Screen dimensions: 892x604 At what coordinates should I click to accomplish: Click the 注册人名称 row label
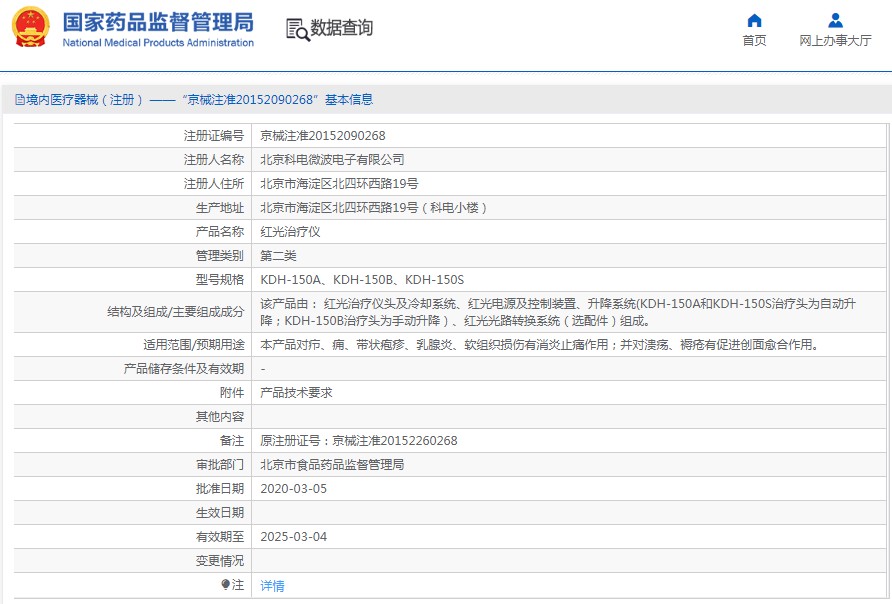click(213, 160)
